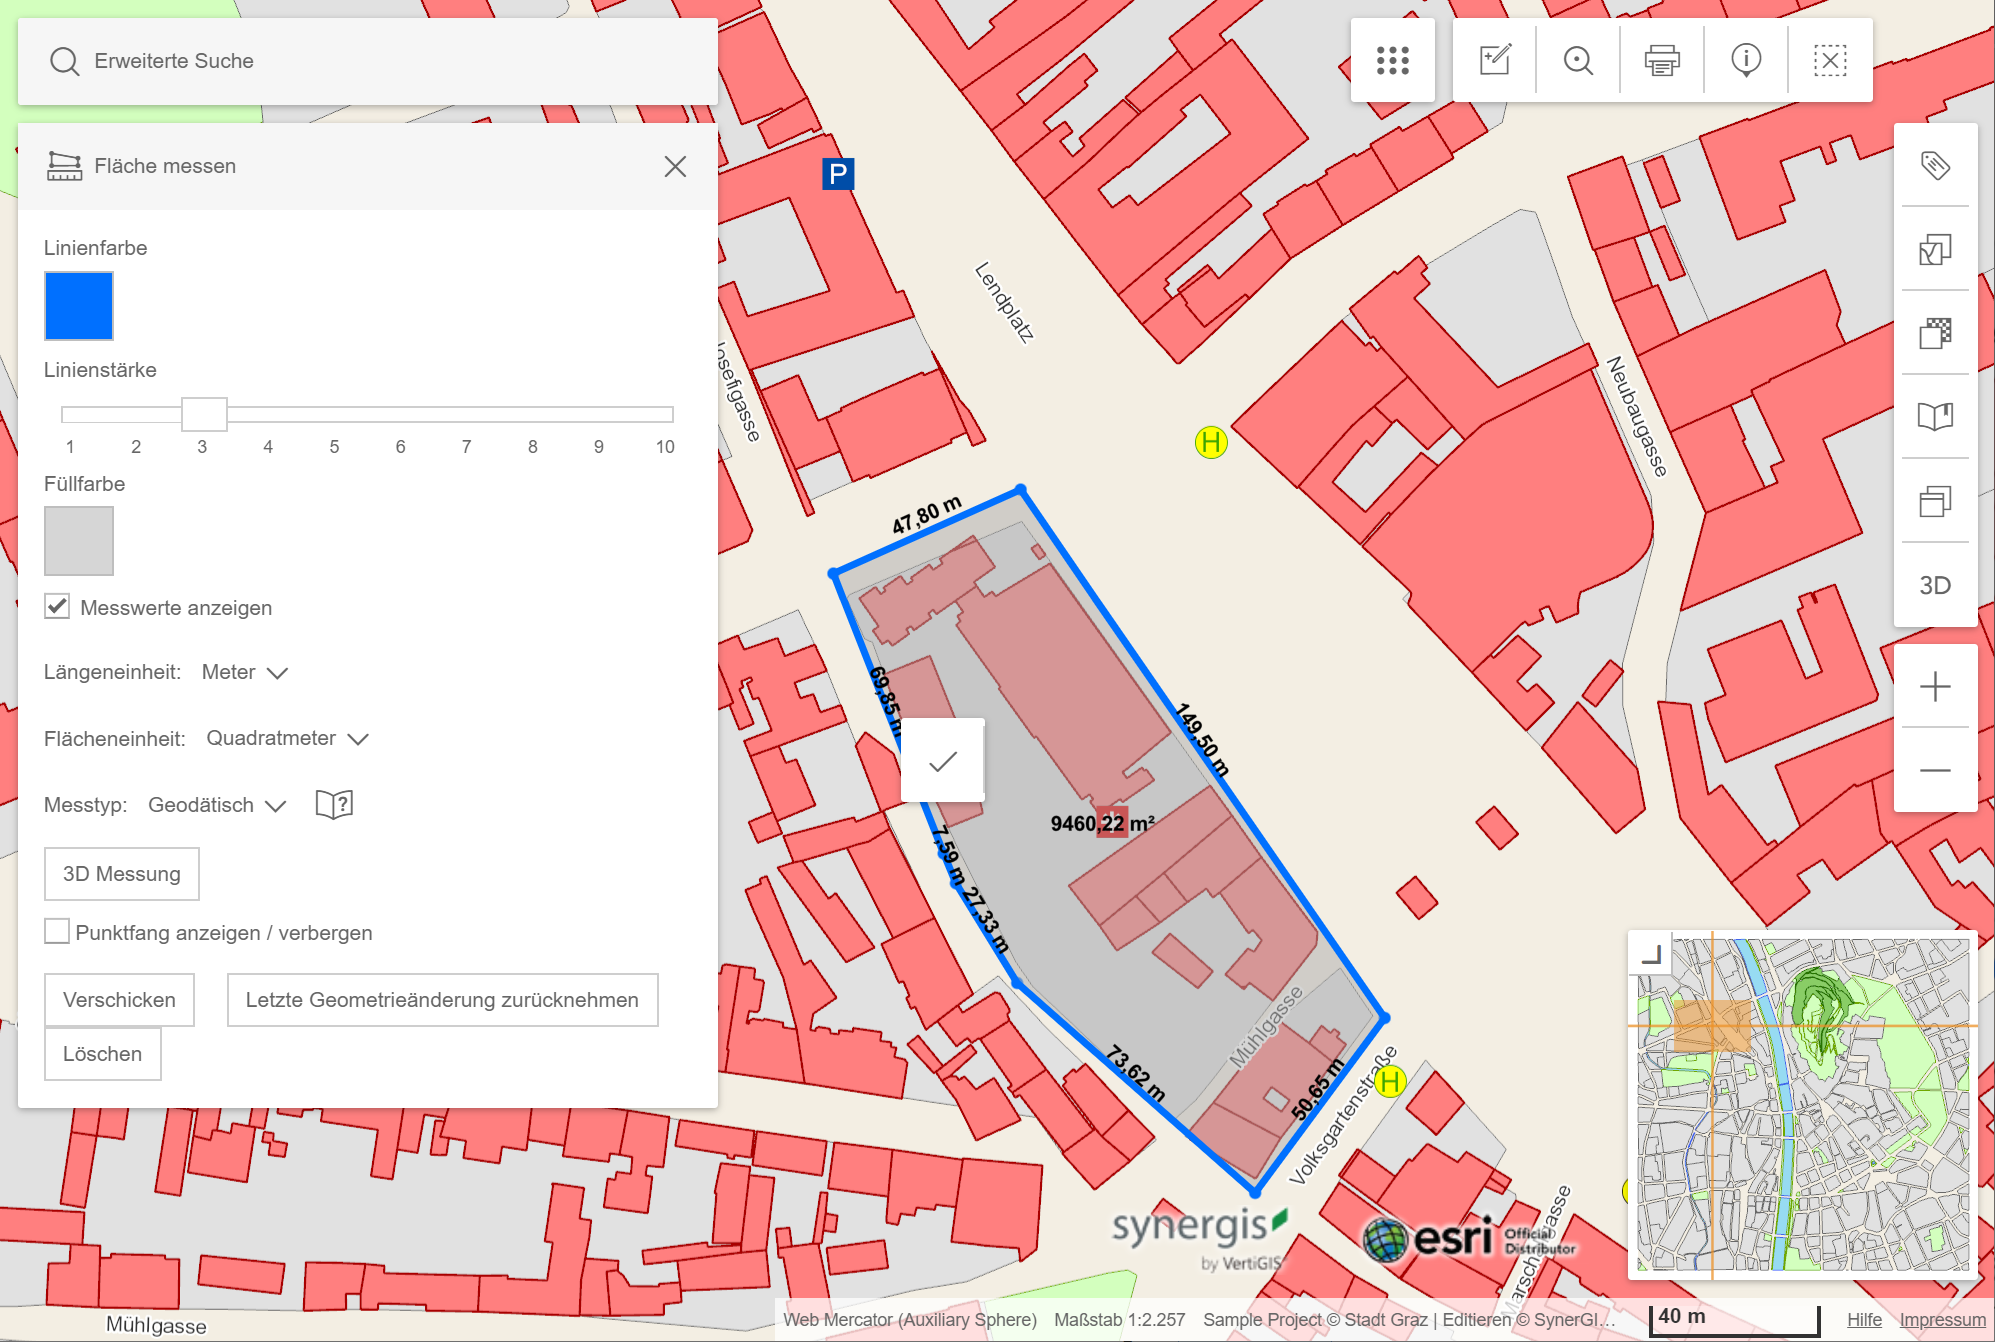Open the app grid menu

point(1394,60)
